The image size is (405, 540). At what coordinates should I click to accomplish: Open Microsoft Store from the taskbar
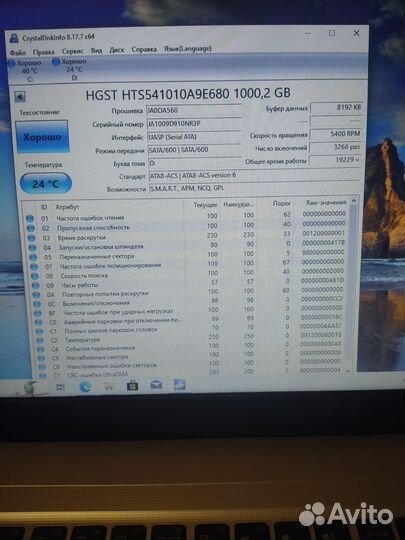[x=132, y=386]
